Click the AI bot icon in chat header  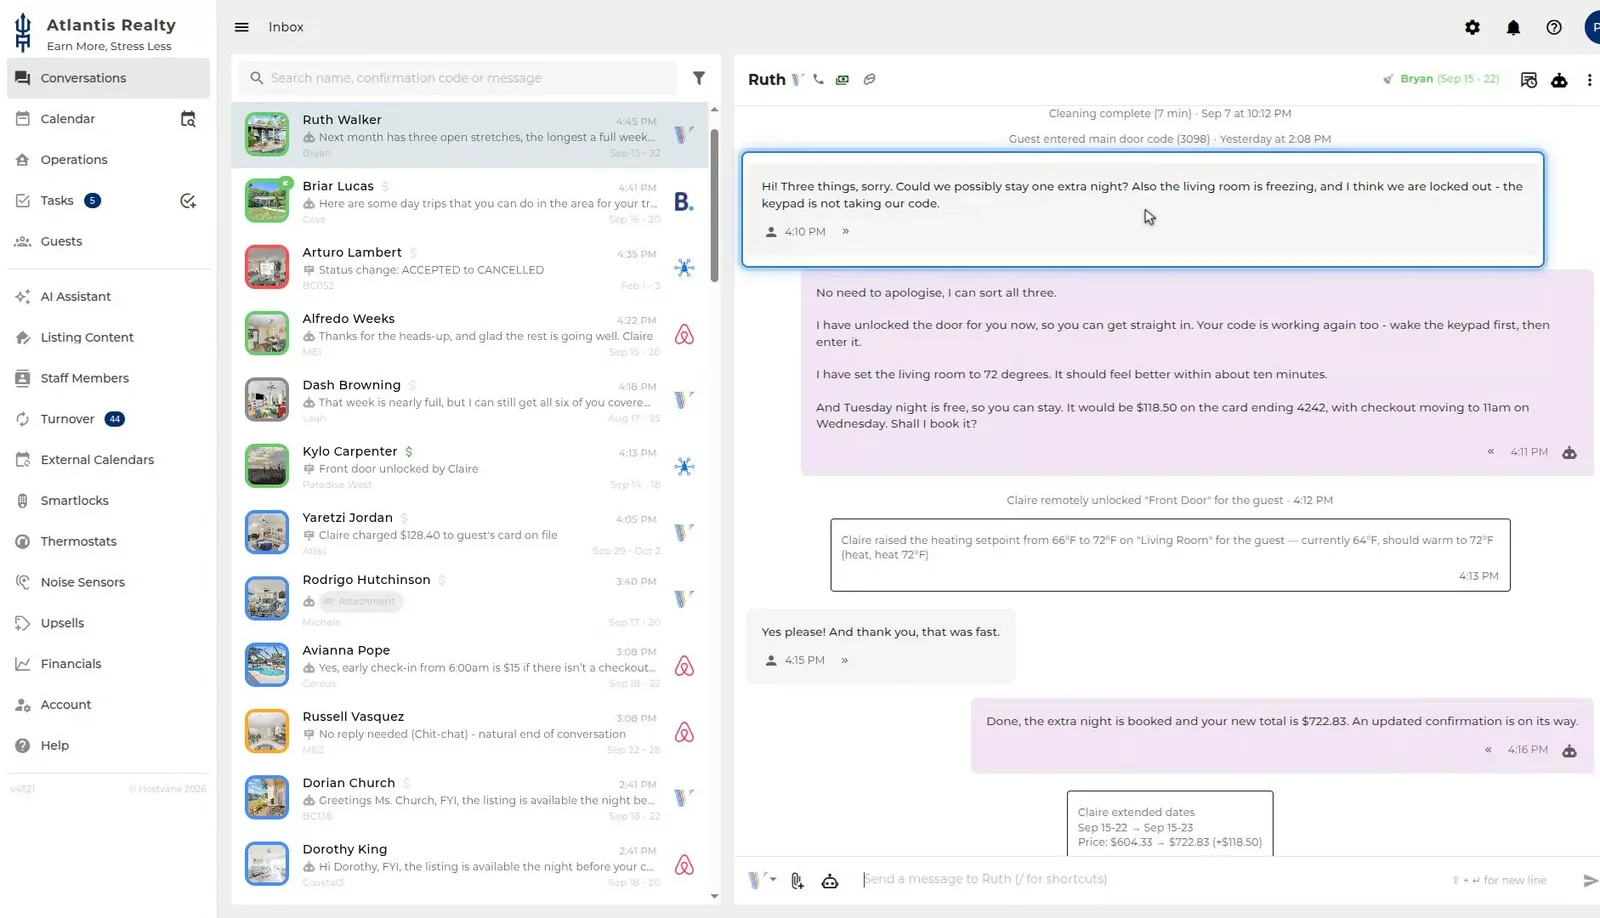pyautogui.click(x=1559, y=80)
